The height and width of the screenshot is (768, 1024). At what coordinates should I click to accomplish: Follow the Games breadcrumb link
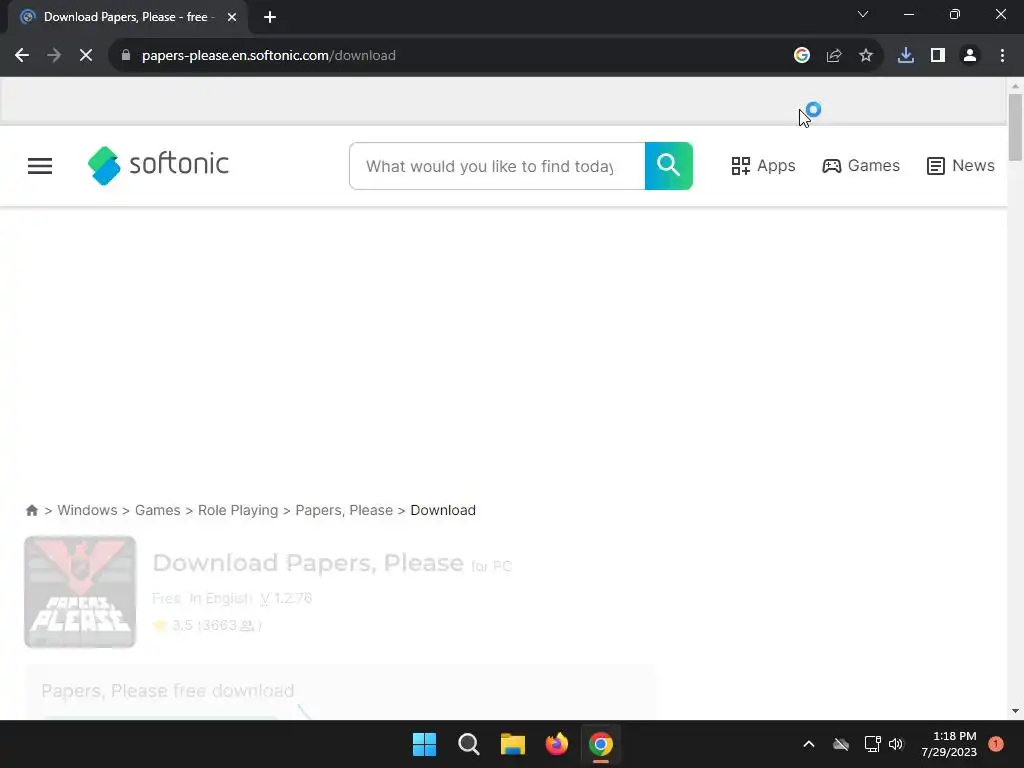(x=157, y=510)
